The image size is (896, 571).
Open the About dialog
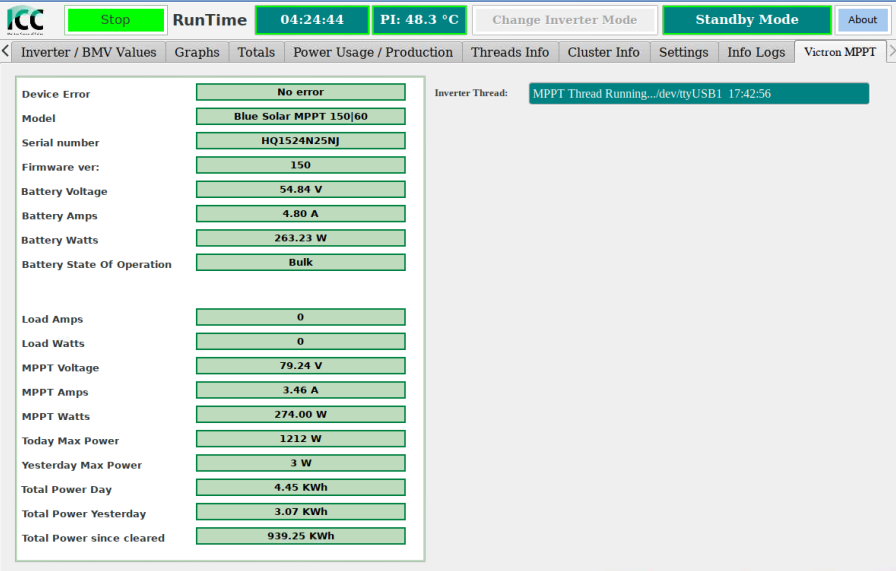tap(862, 20)
